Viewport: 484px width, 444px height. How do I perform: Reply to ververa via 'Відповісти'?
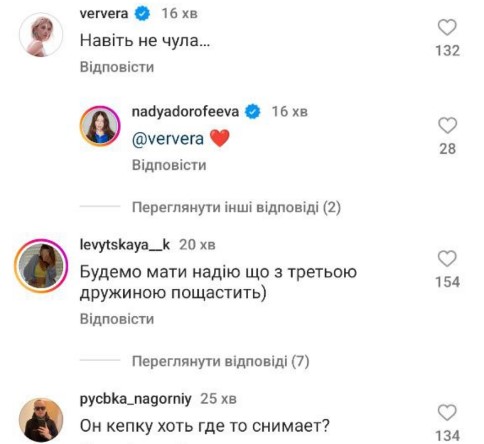[117, 67]
